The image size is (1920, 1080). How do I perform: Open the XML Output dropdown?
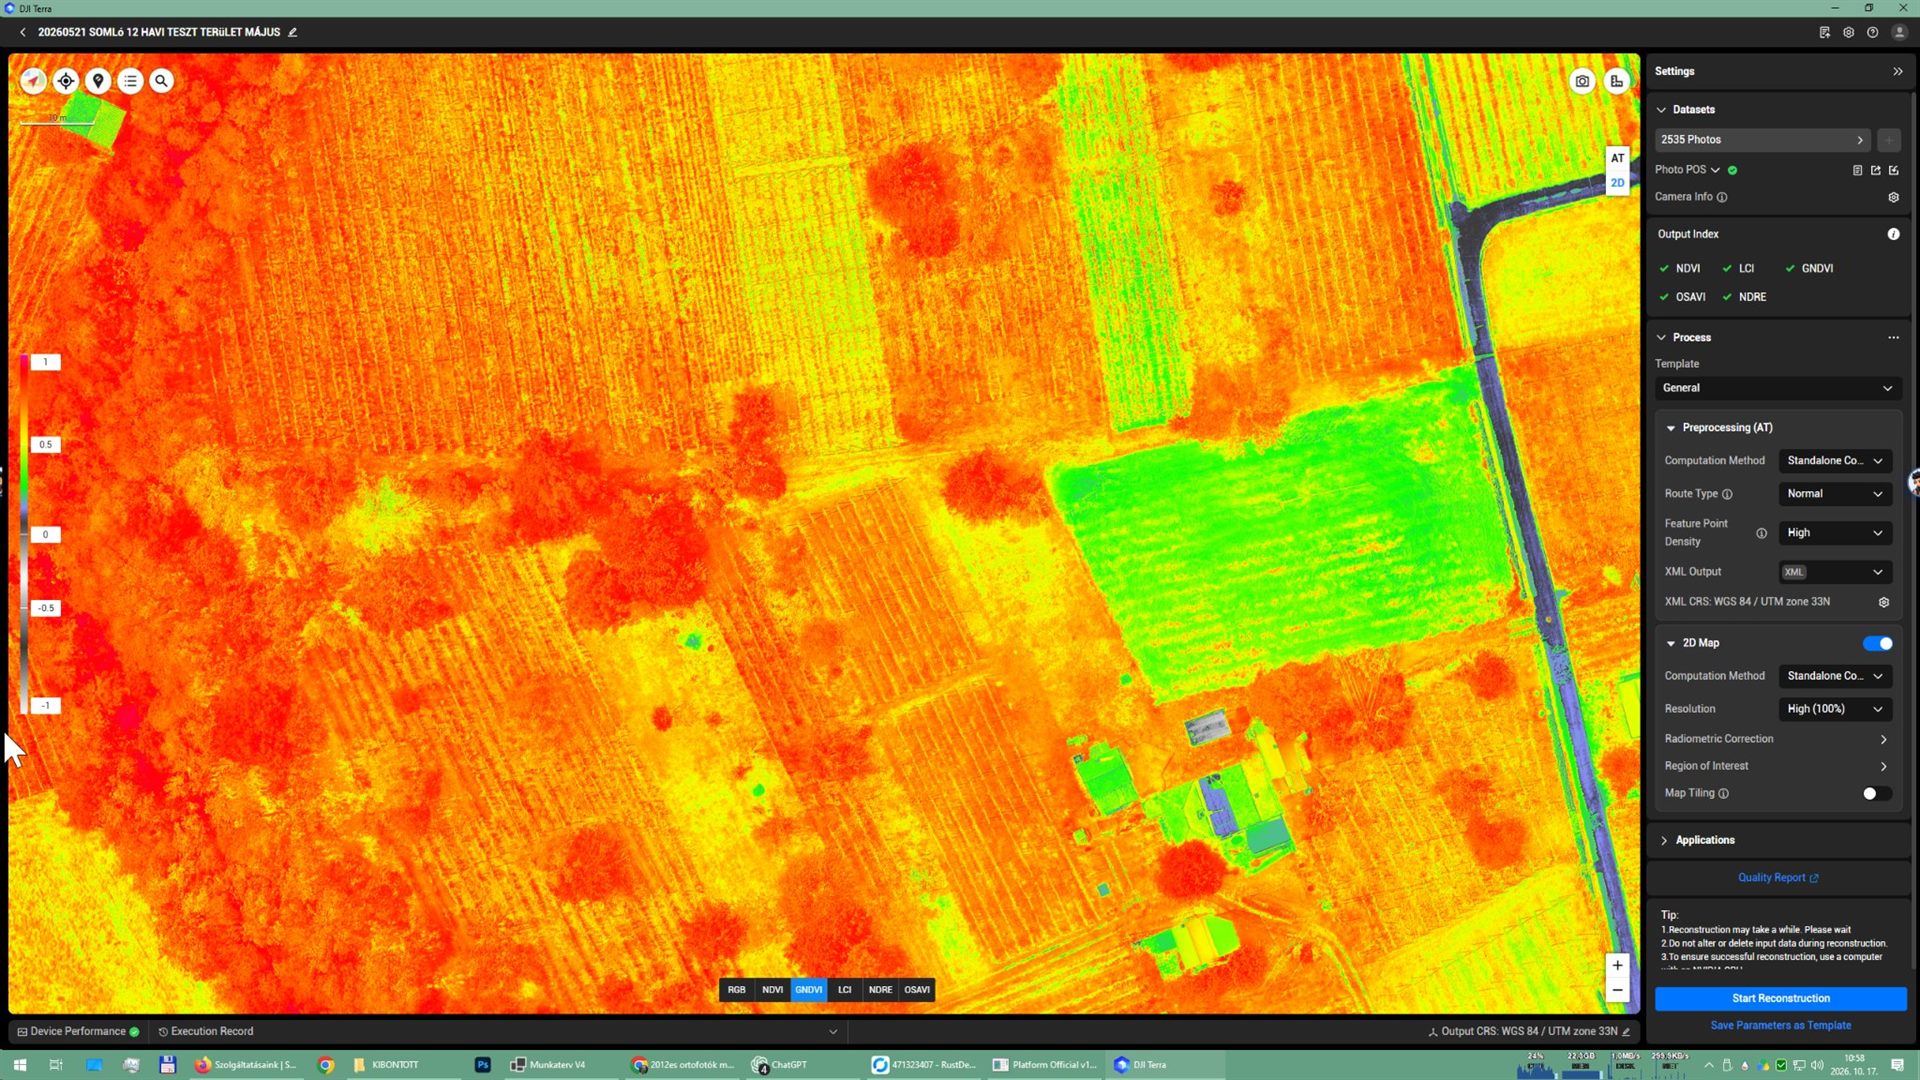pos(1835,572)
